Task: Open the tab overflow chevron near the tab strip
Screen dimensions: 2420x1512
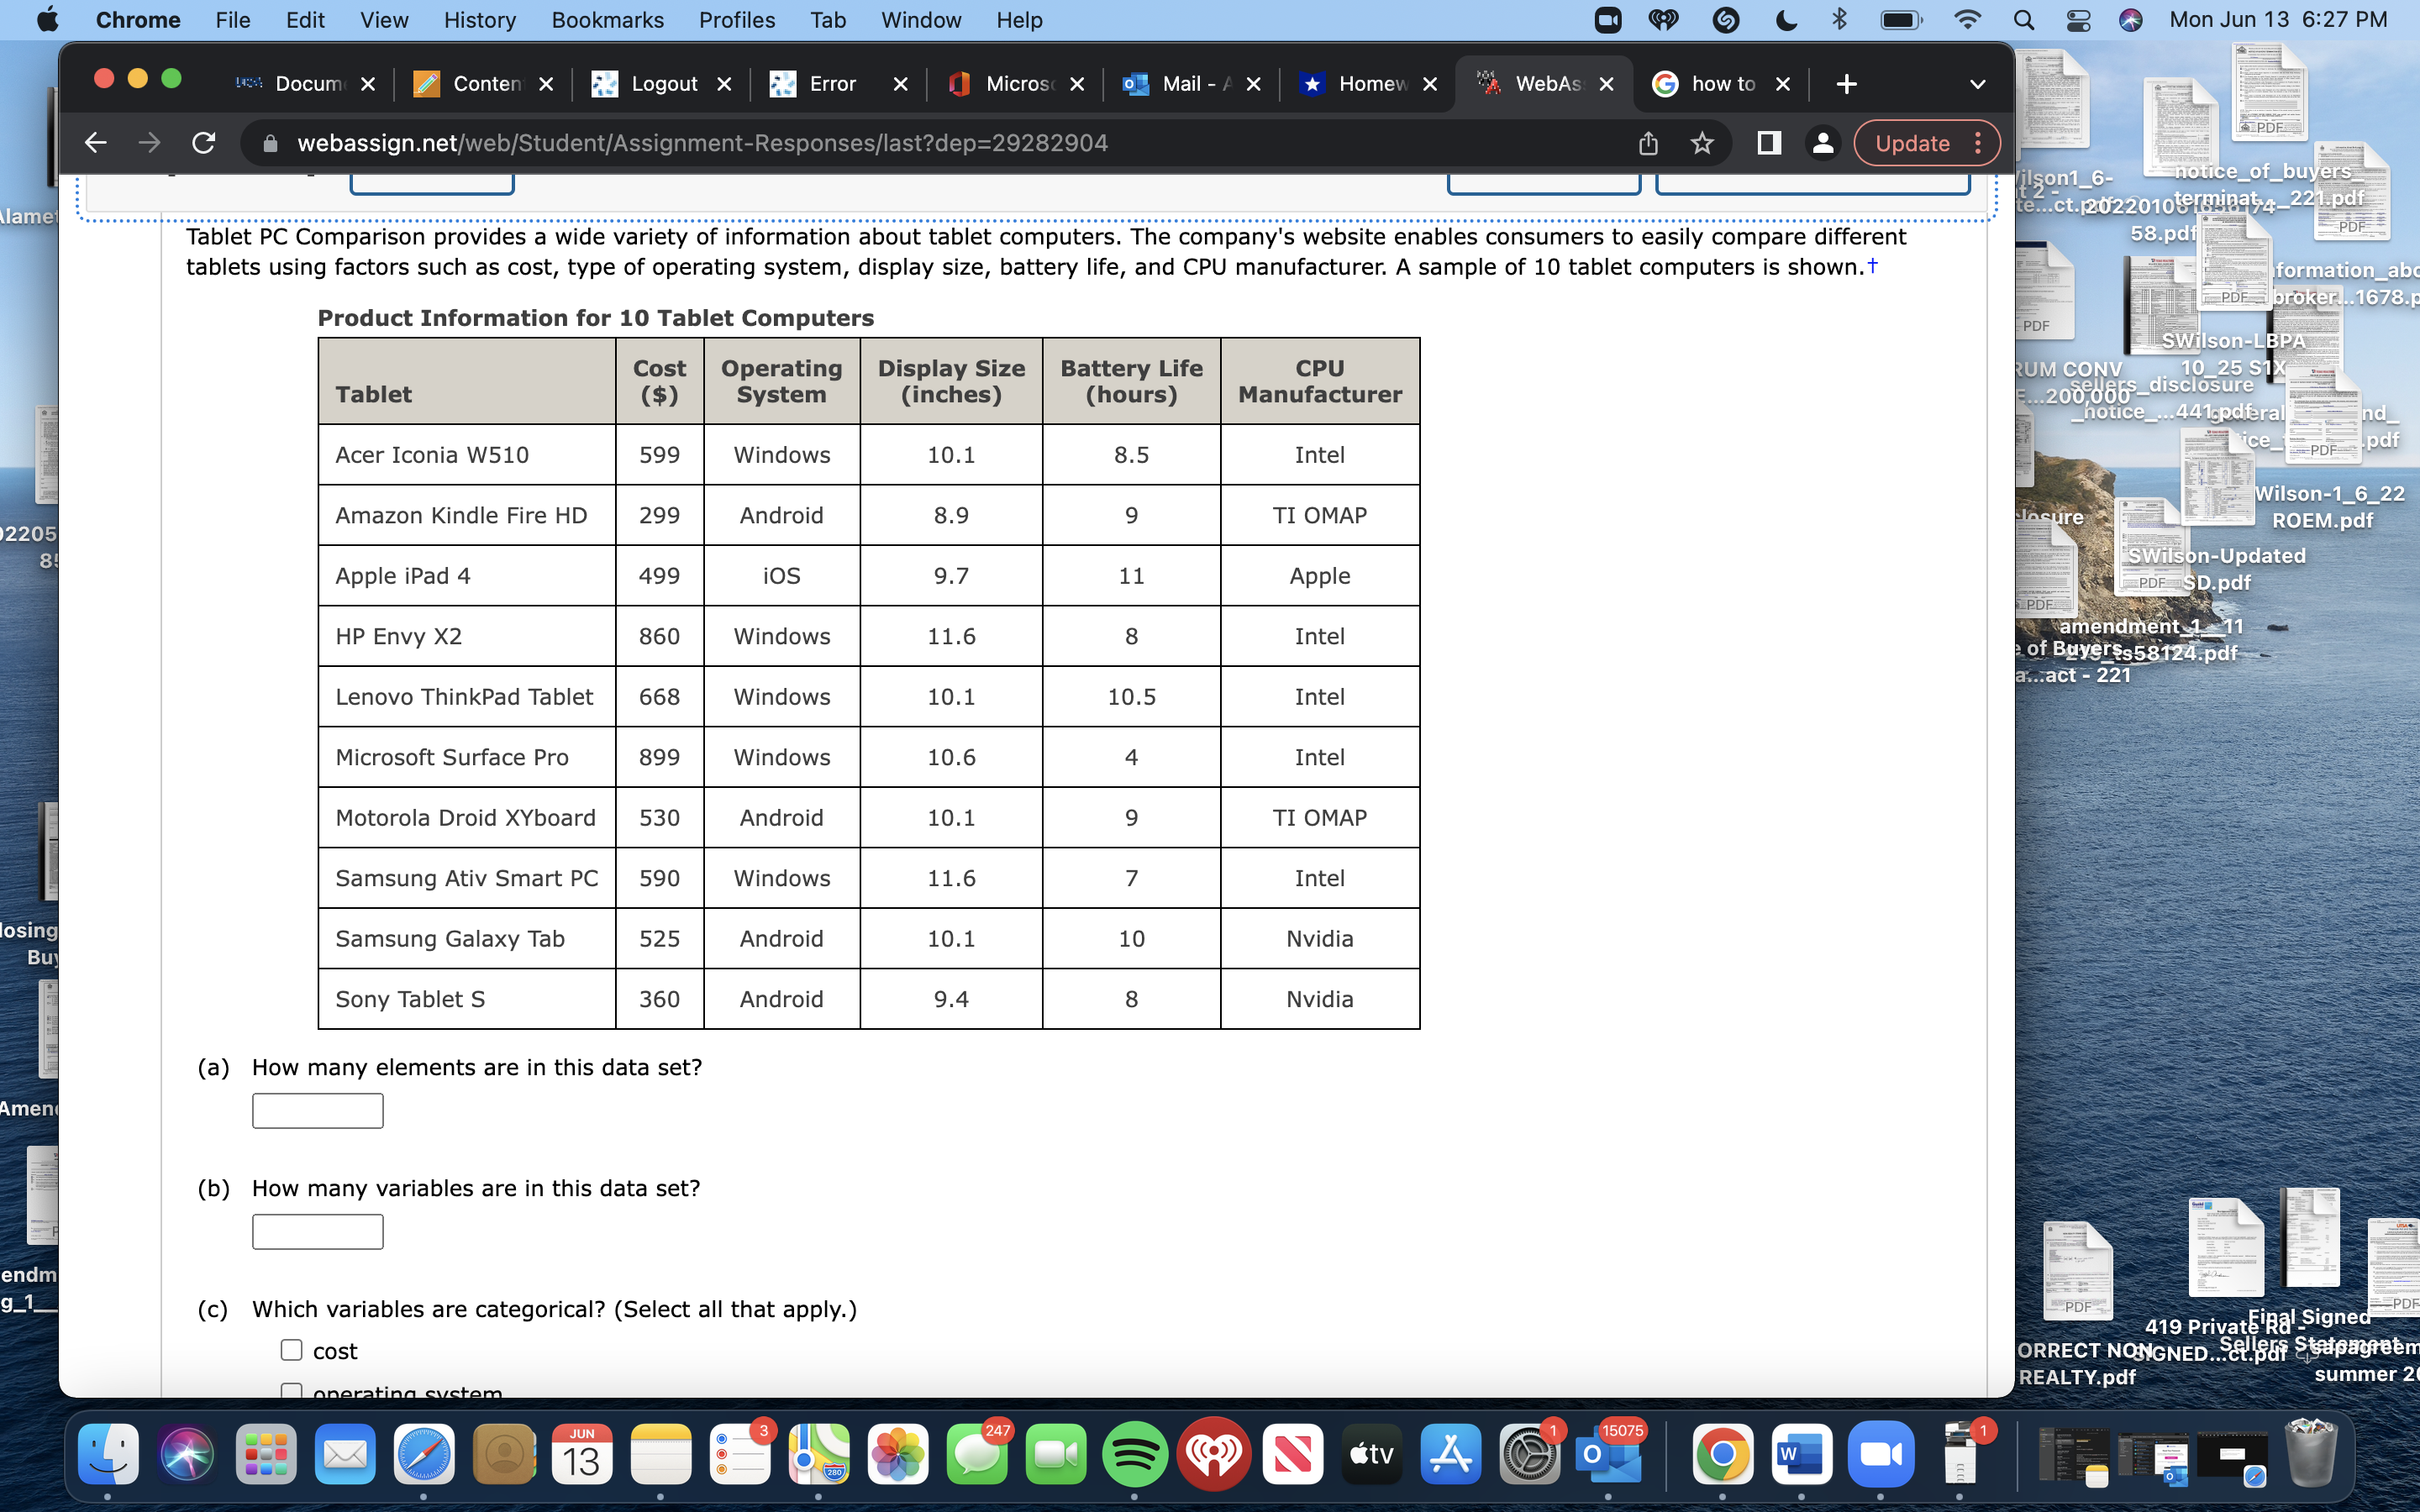Action: tap(1978, 84)
